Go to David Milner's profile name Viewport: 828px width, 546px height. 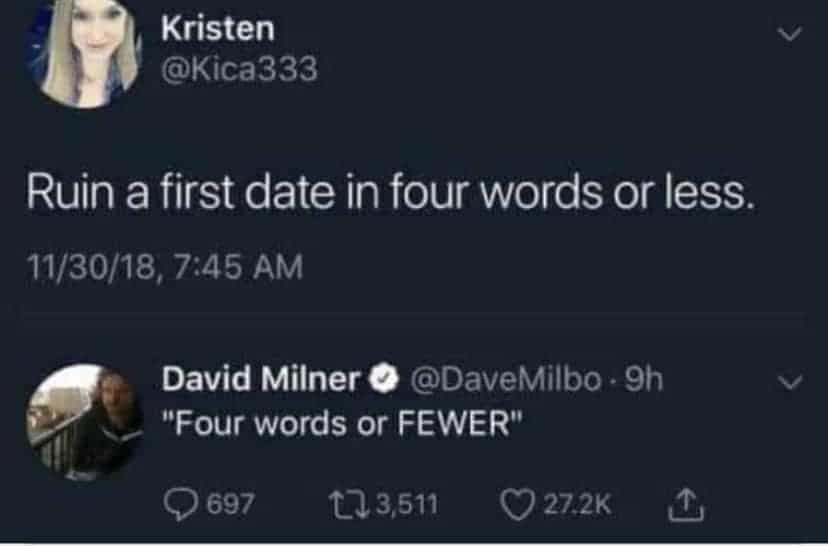[x=261, y=380]
